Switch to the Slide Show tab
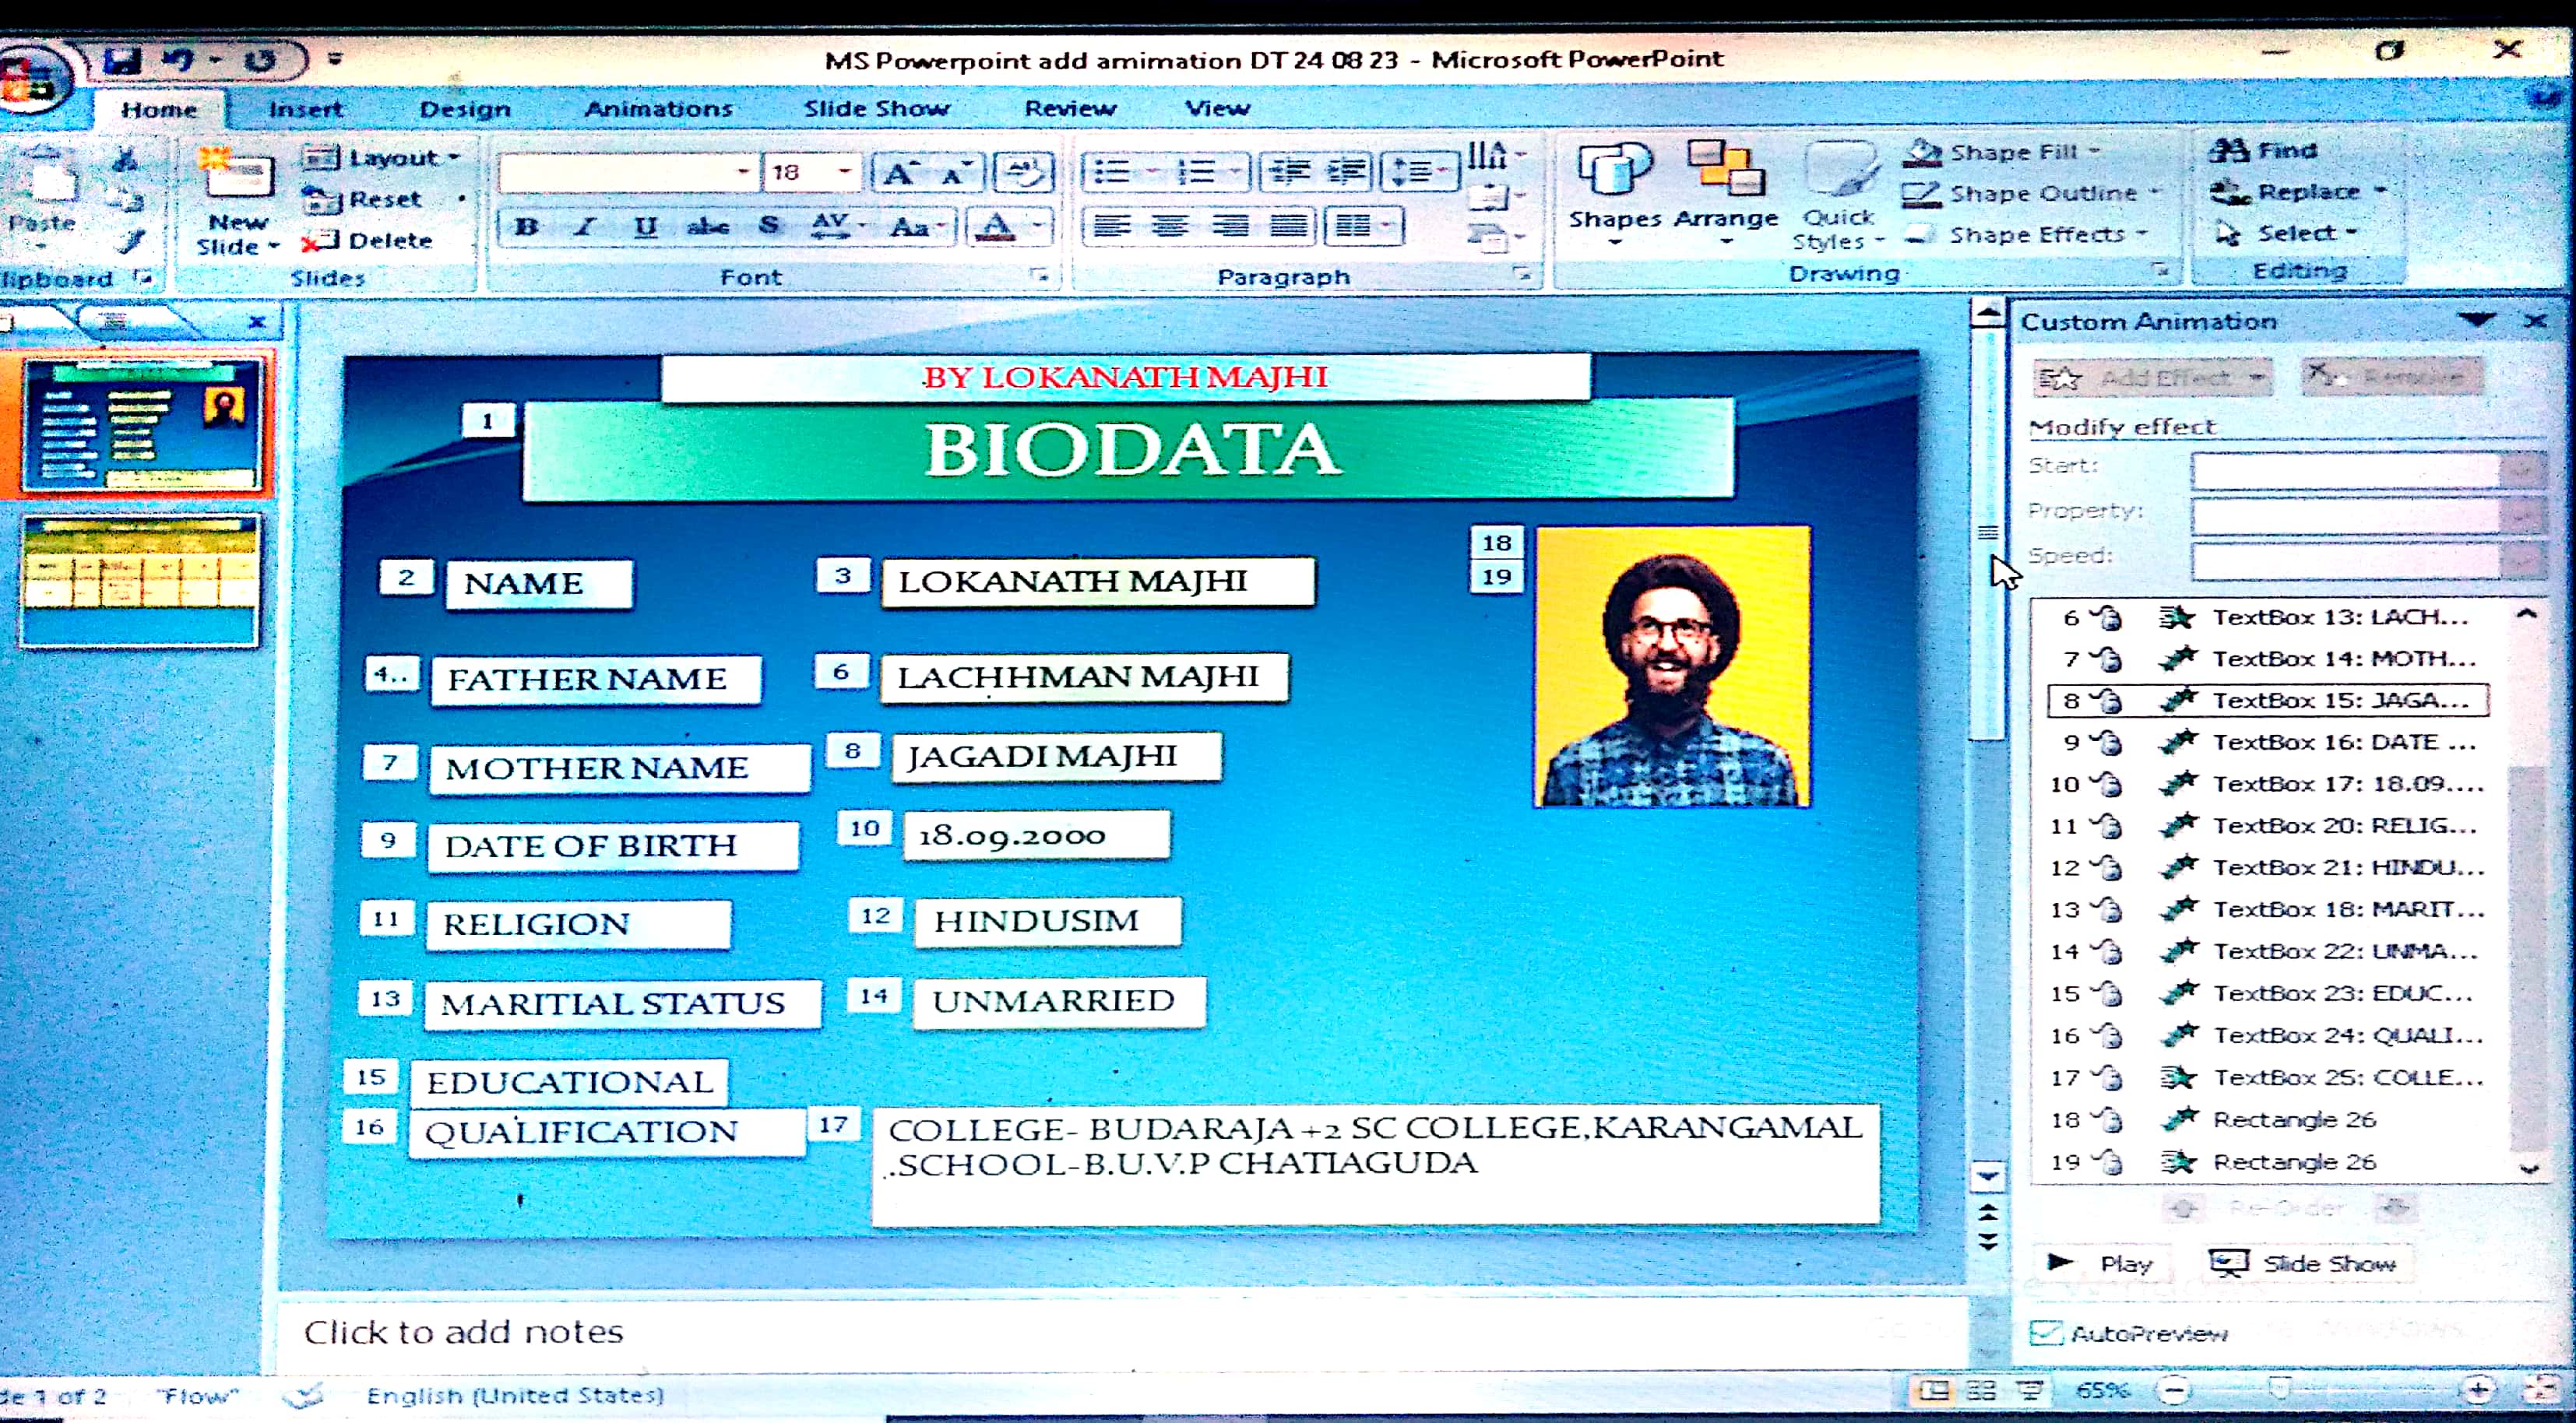This screenshot has height=1423, width=2576. click(876, 108)
